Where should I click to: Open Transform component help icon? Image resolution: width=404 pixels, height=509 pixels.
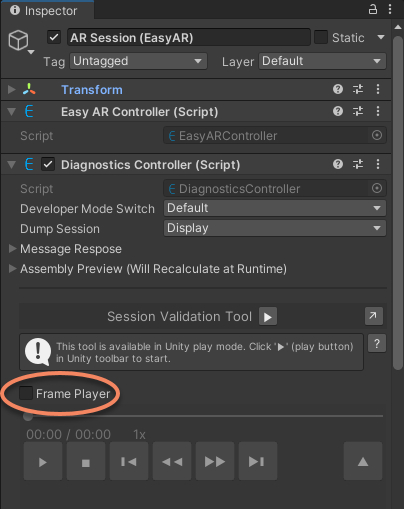point(338,89)
